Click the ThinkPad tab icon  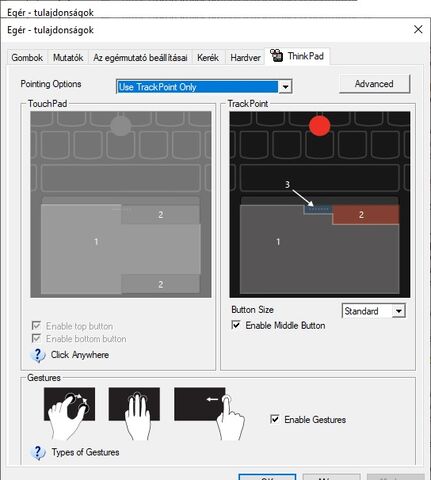pos(276,55)
